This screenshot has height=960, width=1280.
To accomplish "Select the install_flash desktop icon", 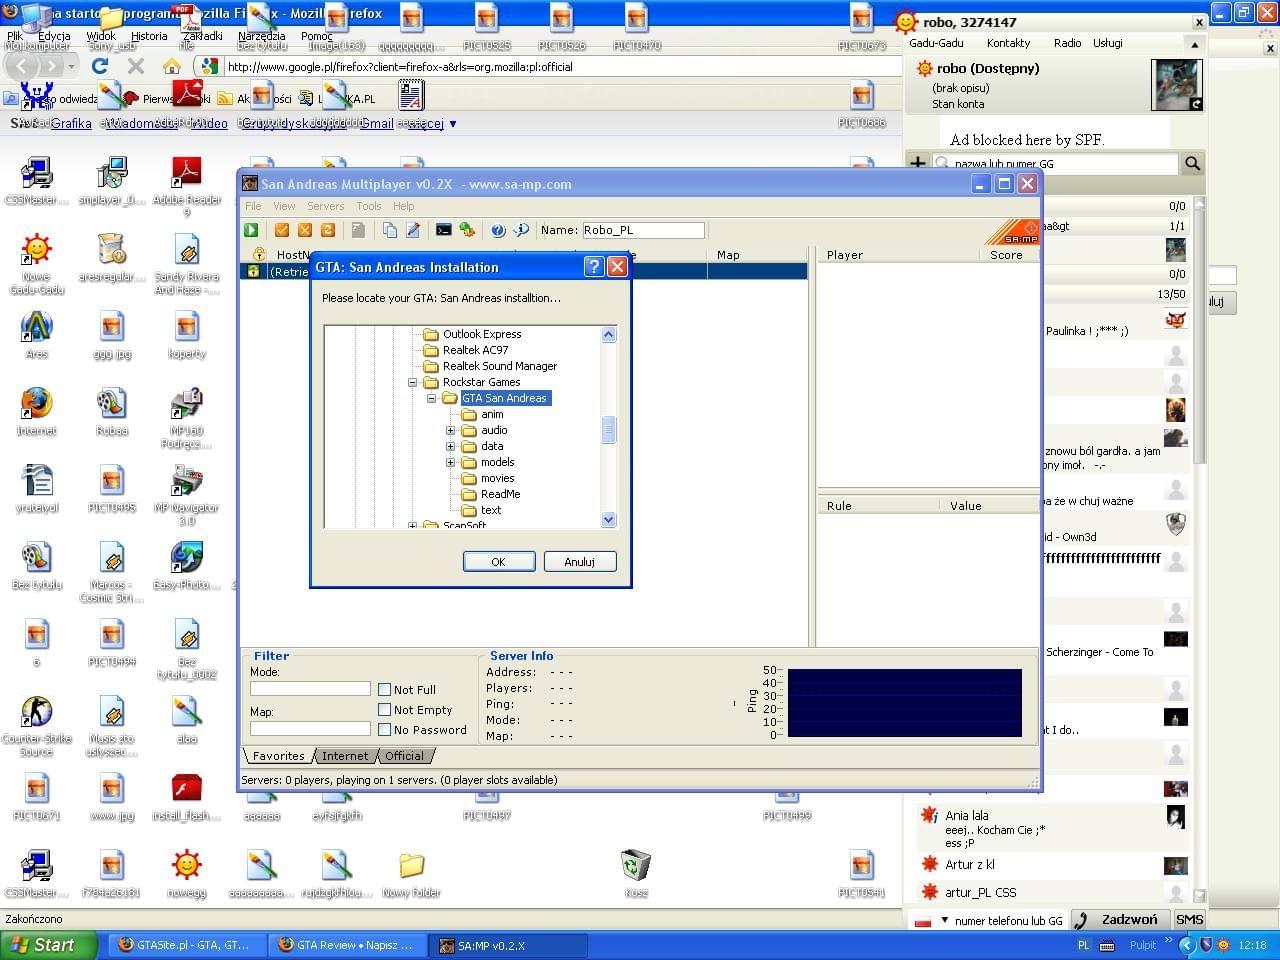I will pos(187,797).
